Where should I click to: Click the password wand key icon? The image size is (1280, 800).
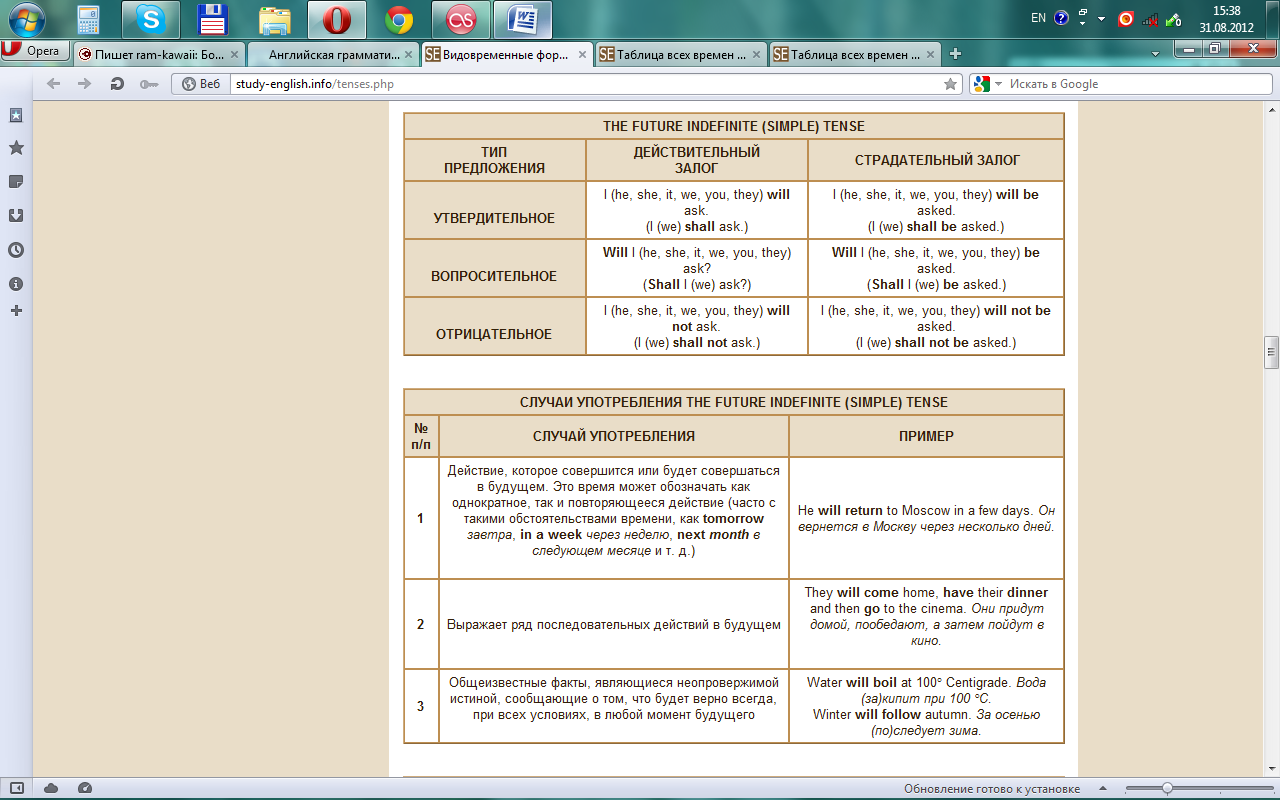click(149, 84)
